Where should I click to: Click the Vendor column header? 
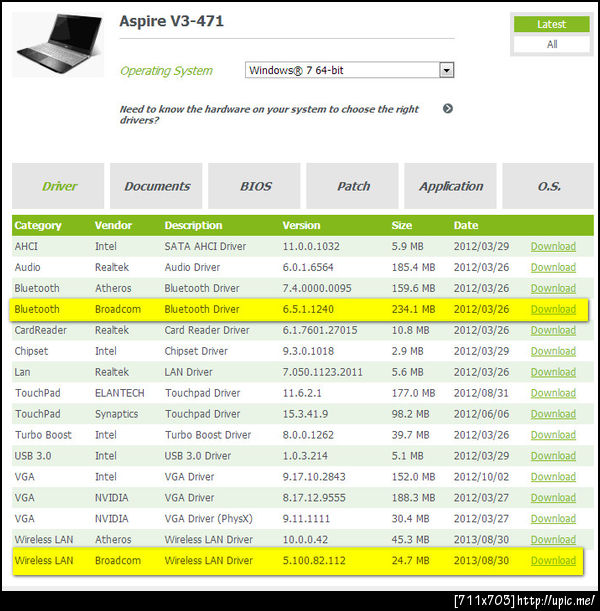point(113,225)
